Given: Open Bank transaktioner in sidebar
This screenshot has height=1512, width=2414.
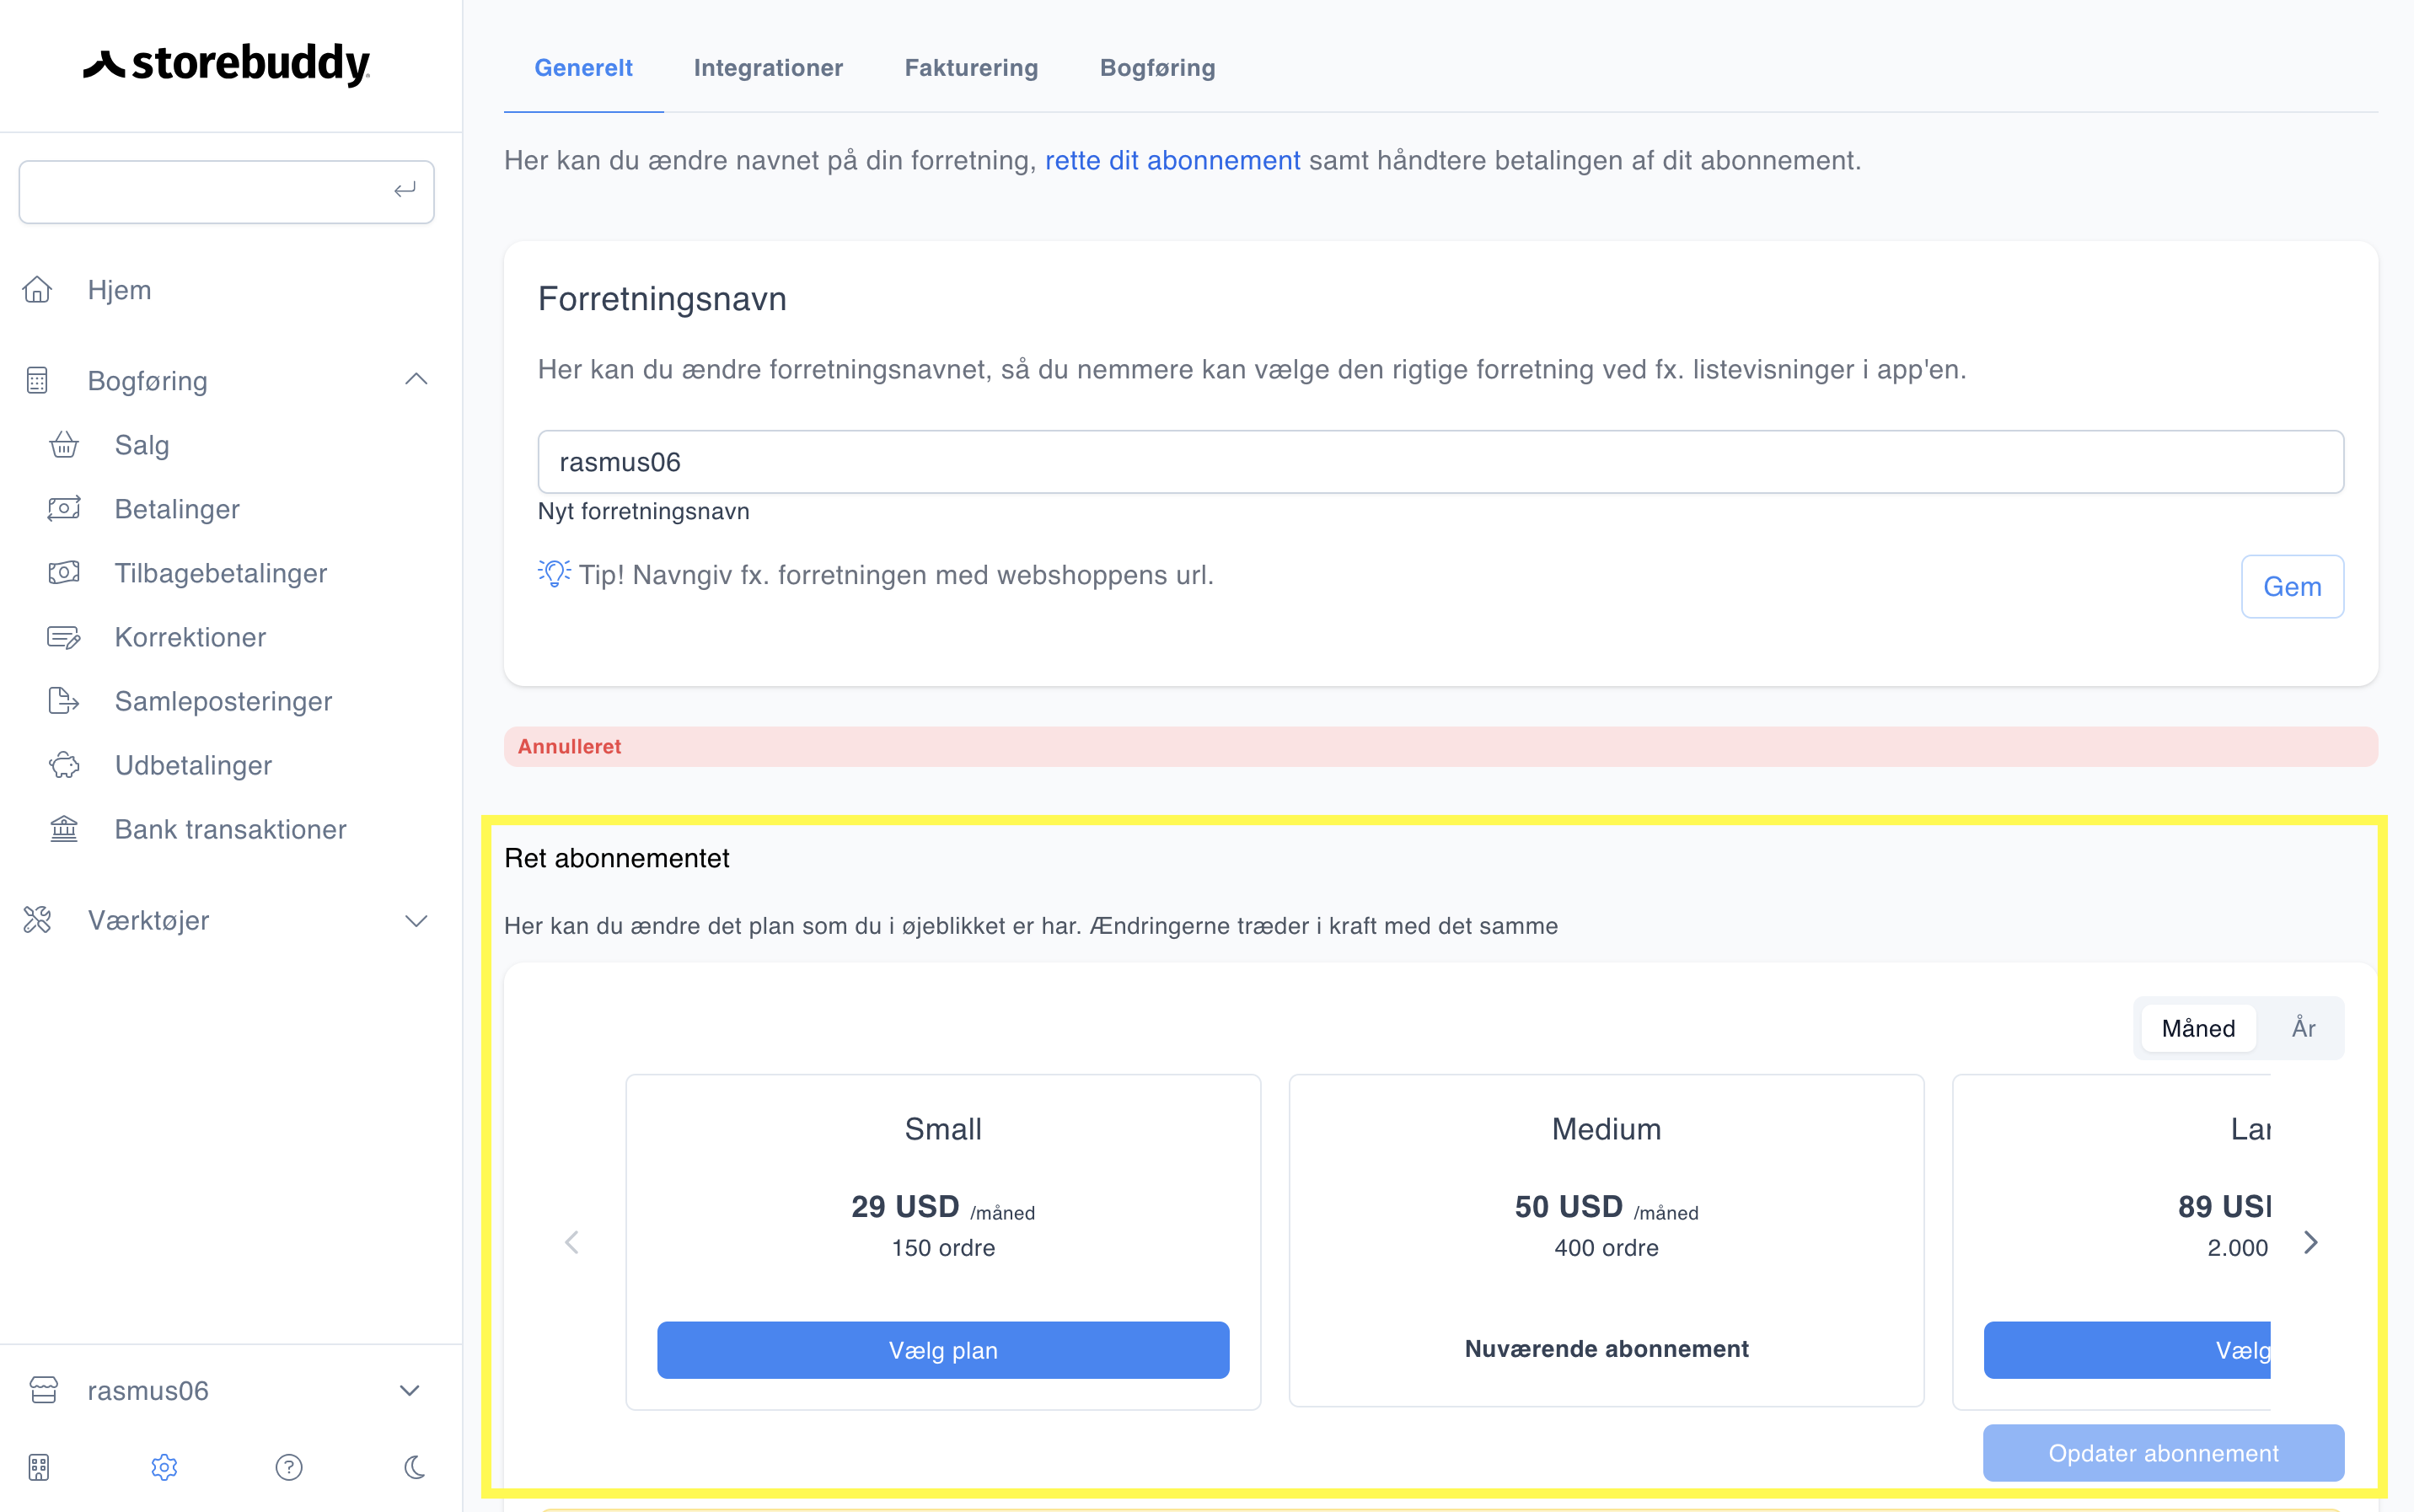Looking at the screenshot, I should coord(230,829).
